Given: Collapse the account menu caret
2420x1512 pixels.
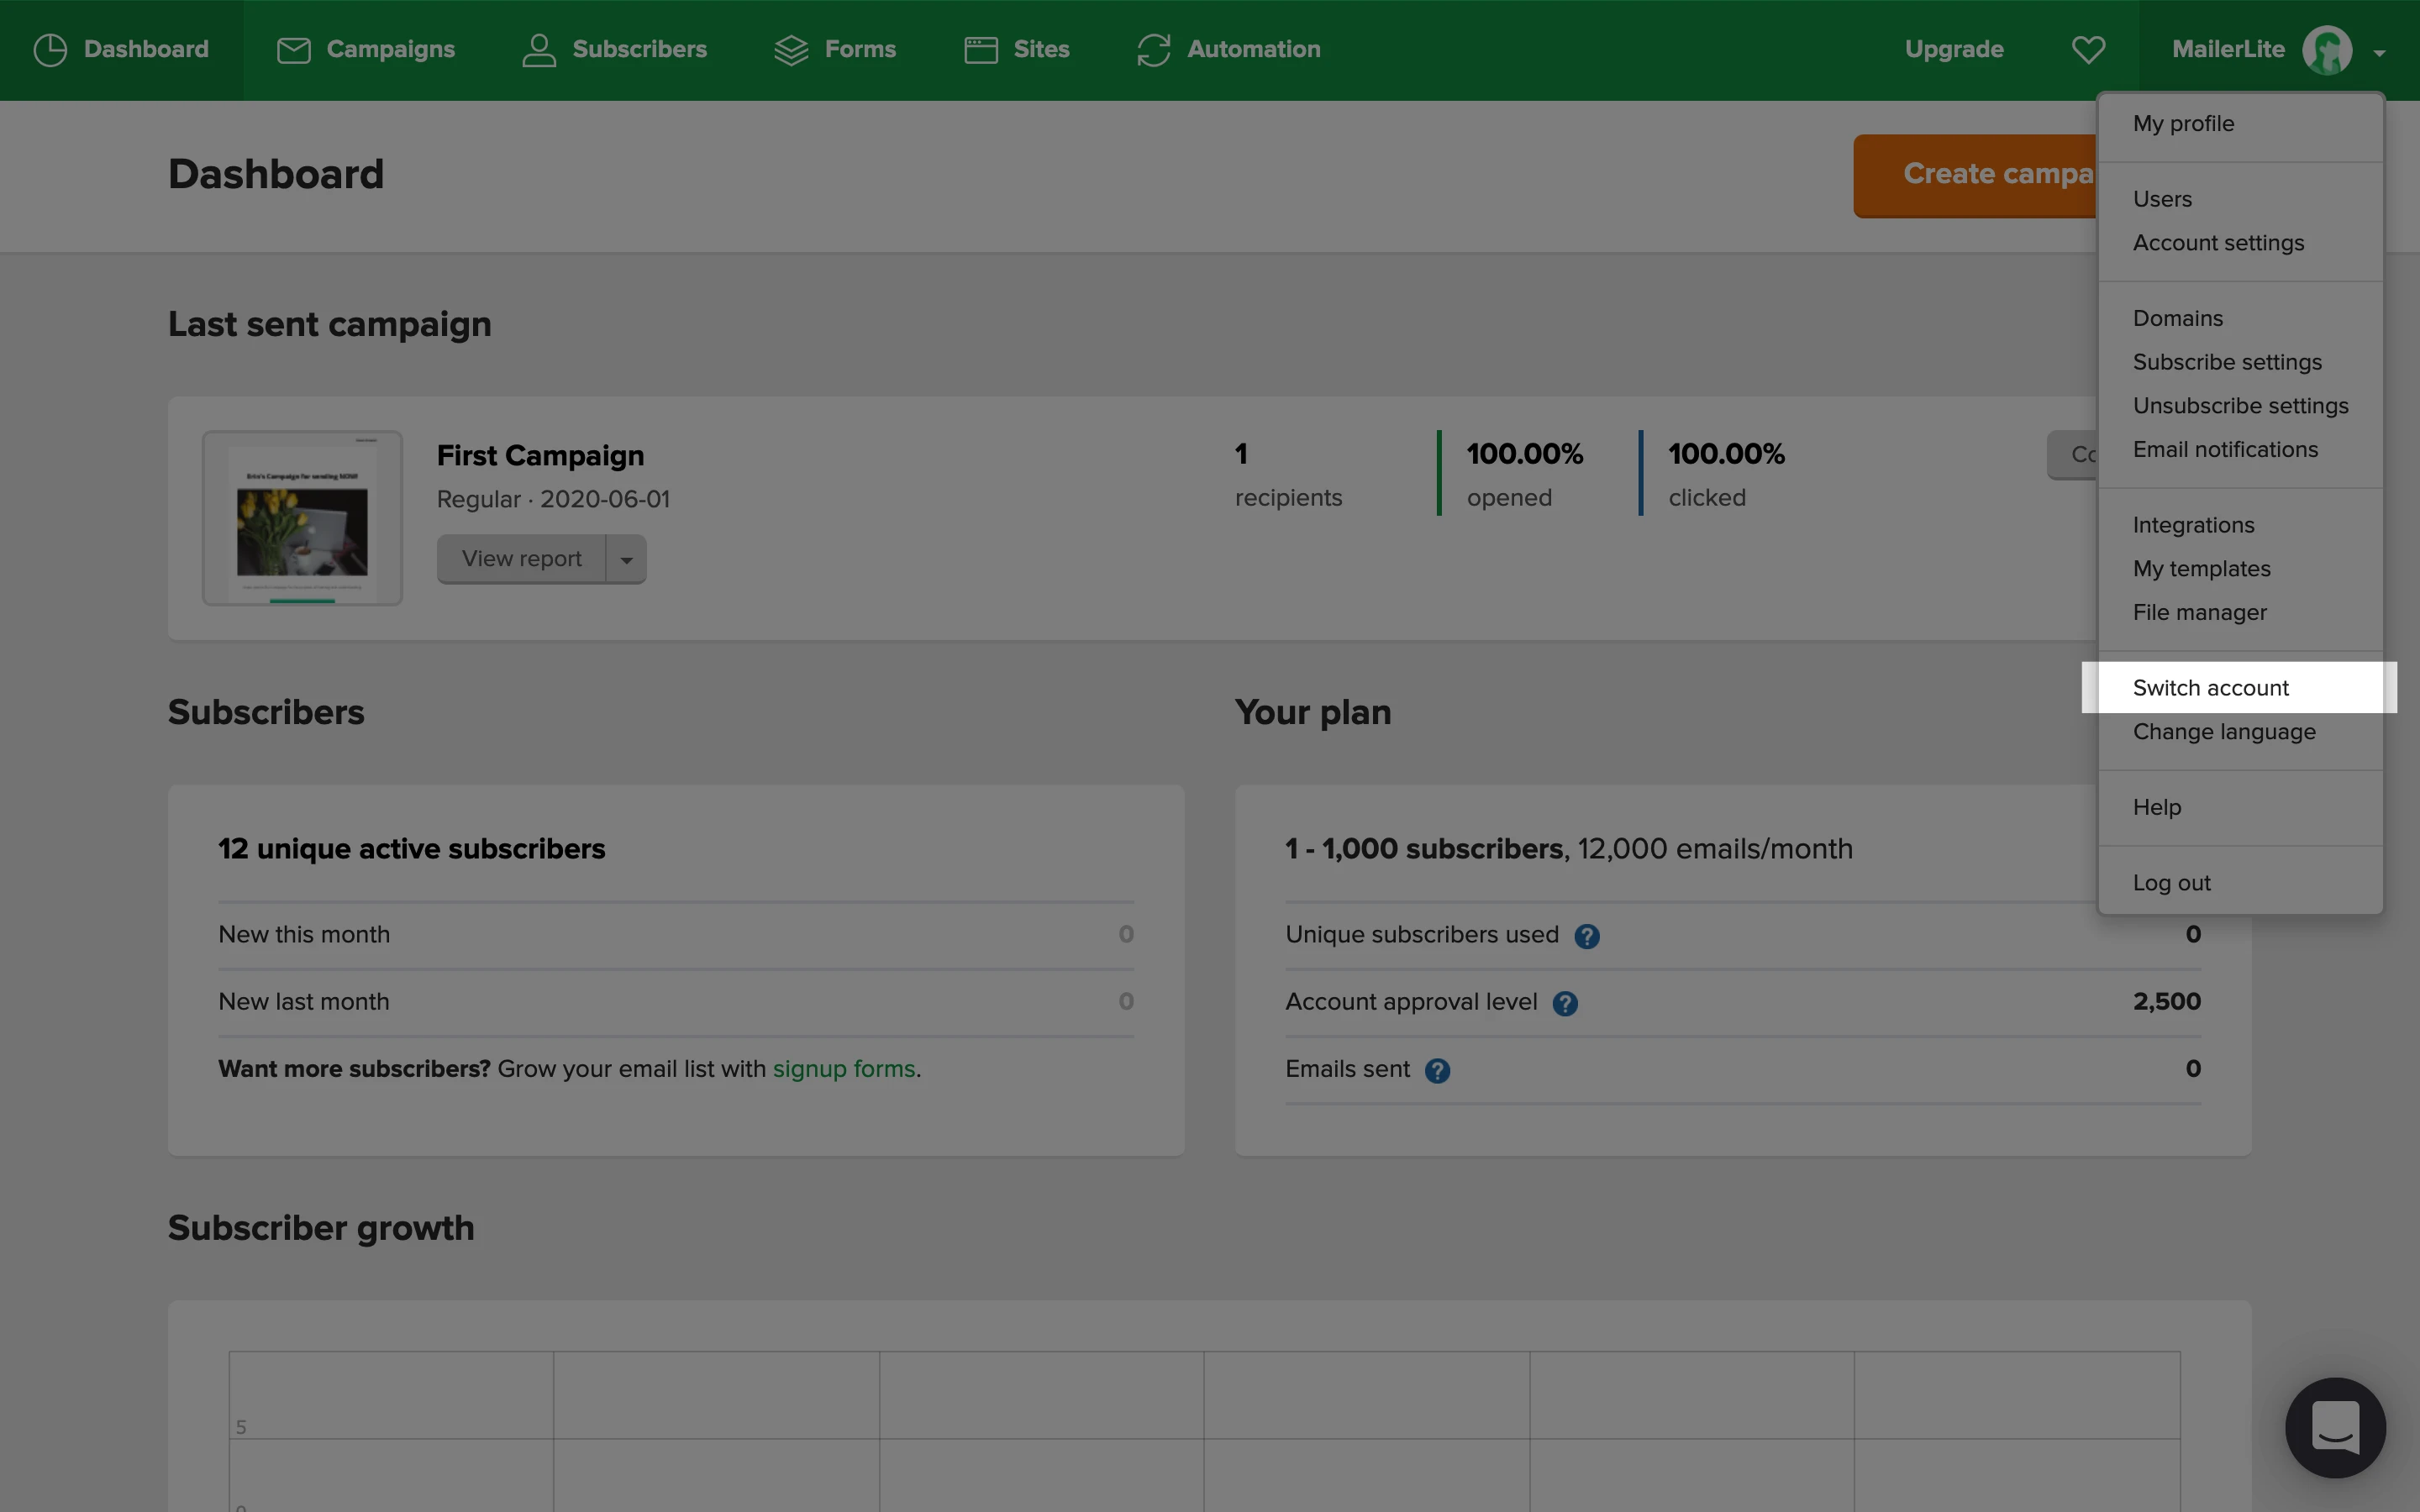Looking at the screenshot, I should coord(2379,53).
